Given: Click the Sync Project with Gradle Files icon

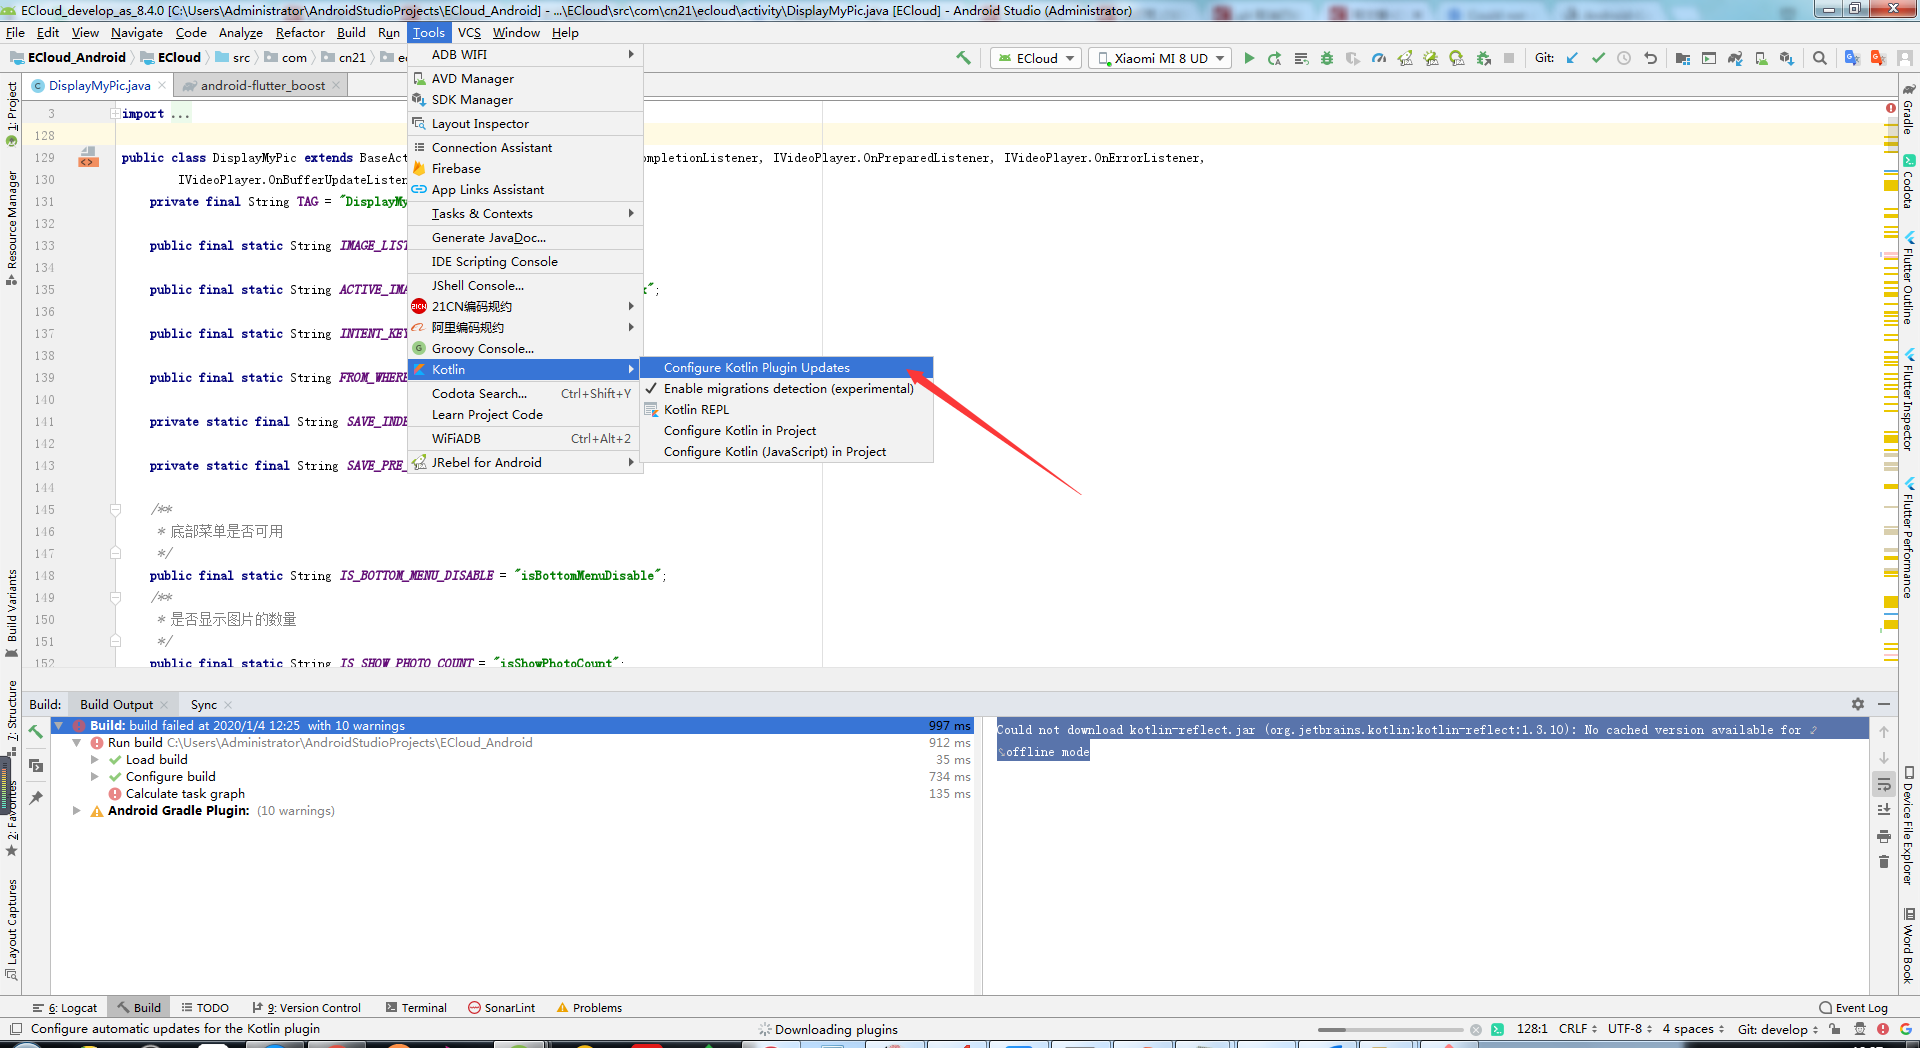Looking at the screenshot, I should [x=1735, y=58].
